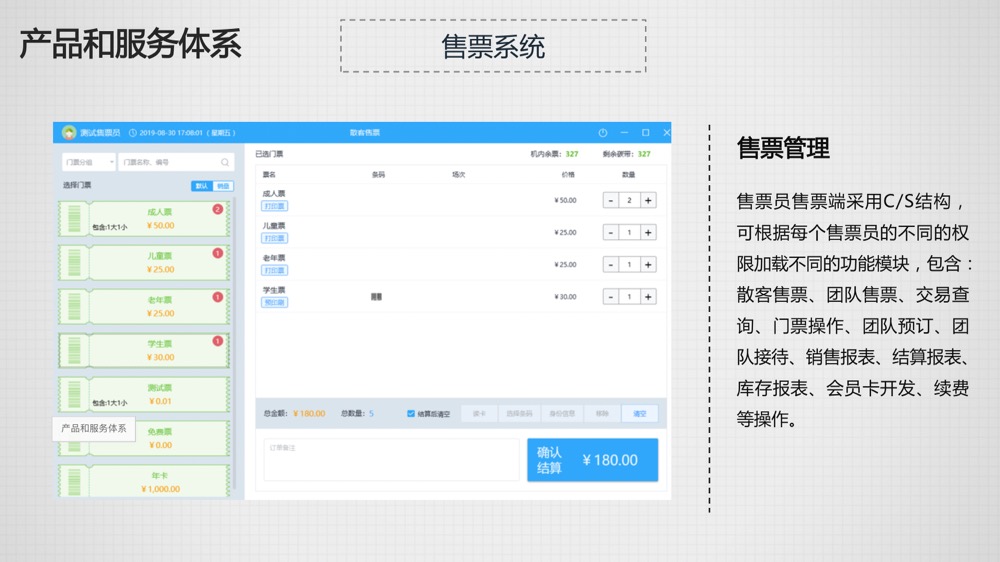Click the 剩余碳带 327 indicator
The image size is (1000, 562).
click(x=626, y=154)
